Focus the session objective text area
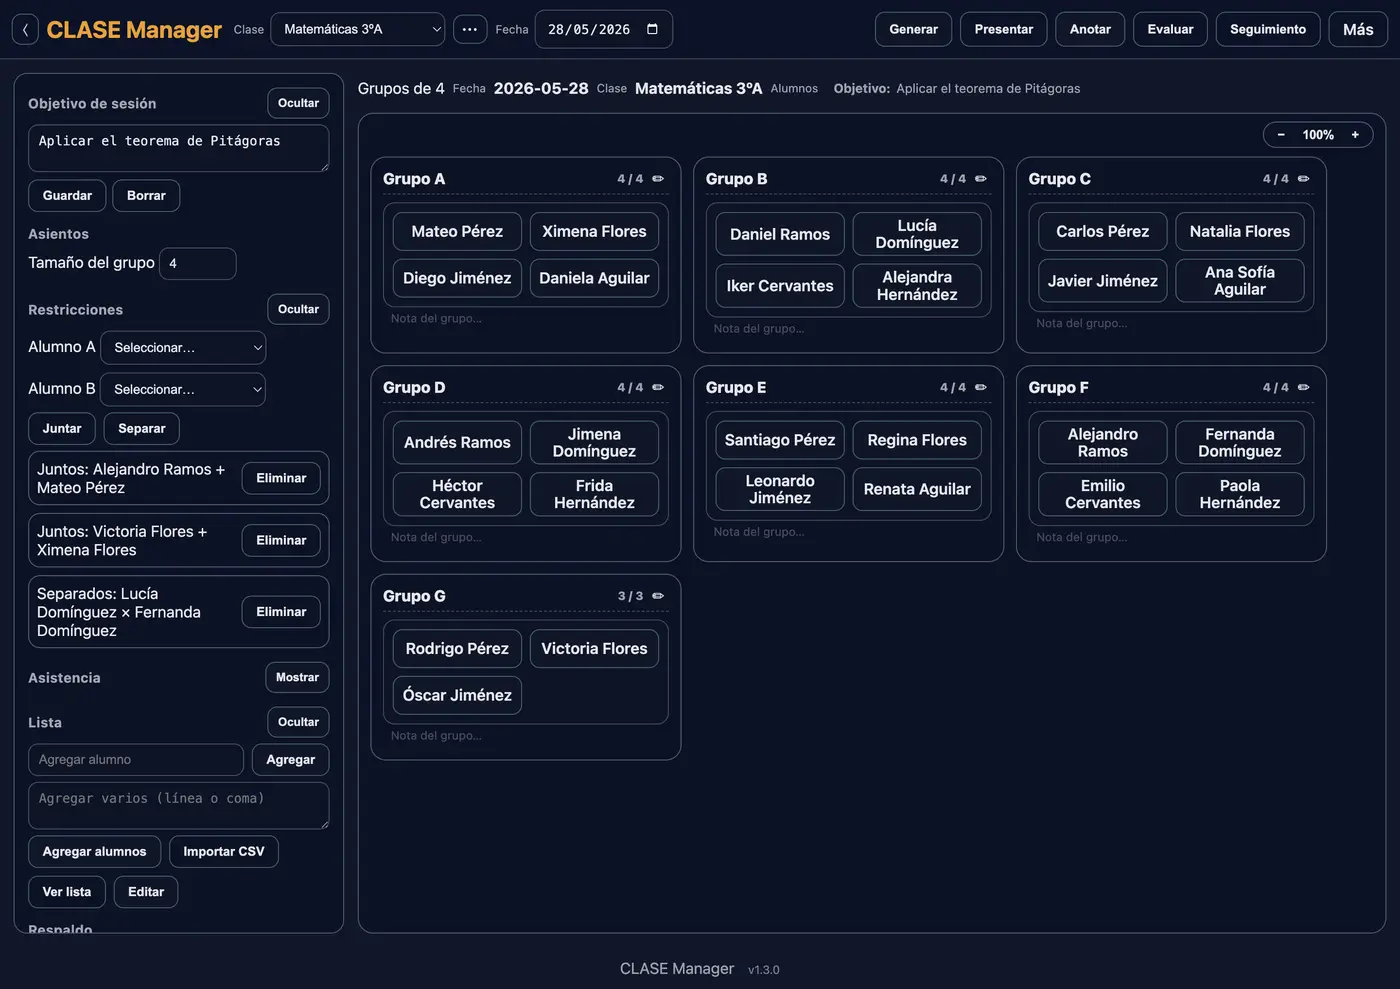This screenshot has height=989, width=1400. (178, 148)
